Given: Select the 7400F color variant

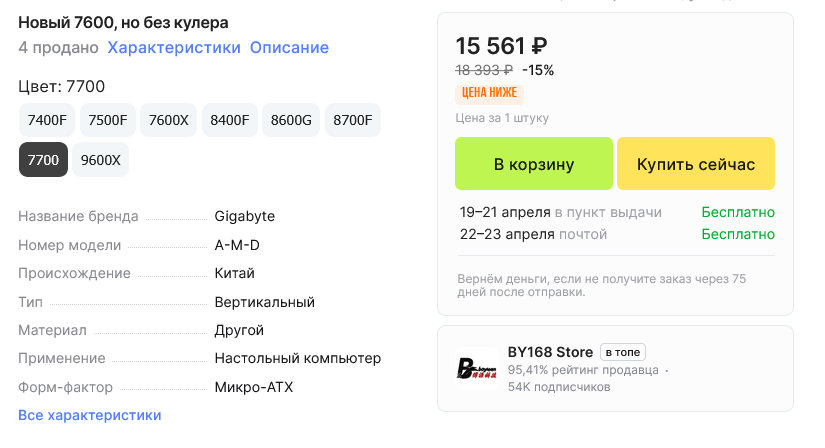Looking at the screenshot, I should [x=47, y=121].
